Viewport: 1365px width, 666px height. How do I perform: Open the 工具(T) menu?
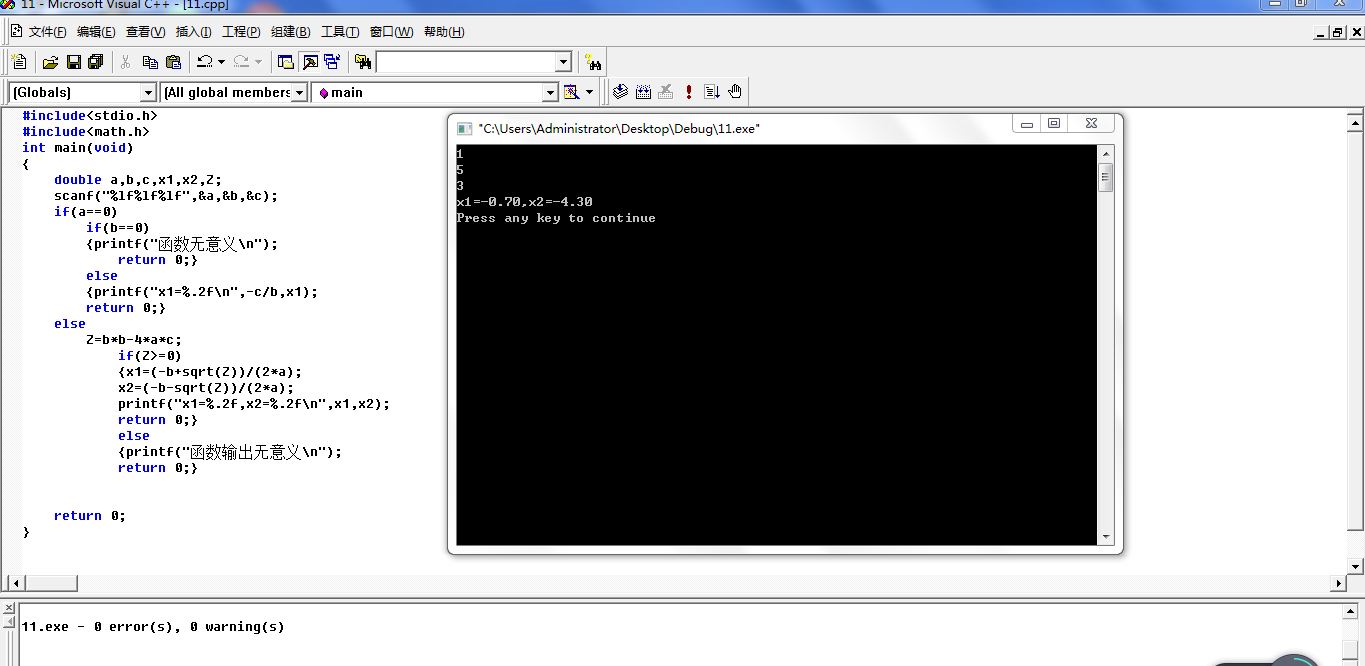click(340, 32)
